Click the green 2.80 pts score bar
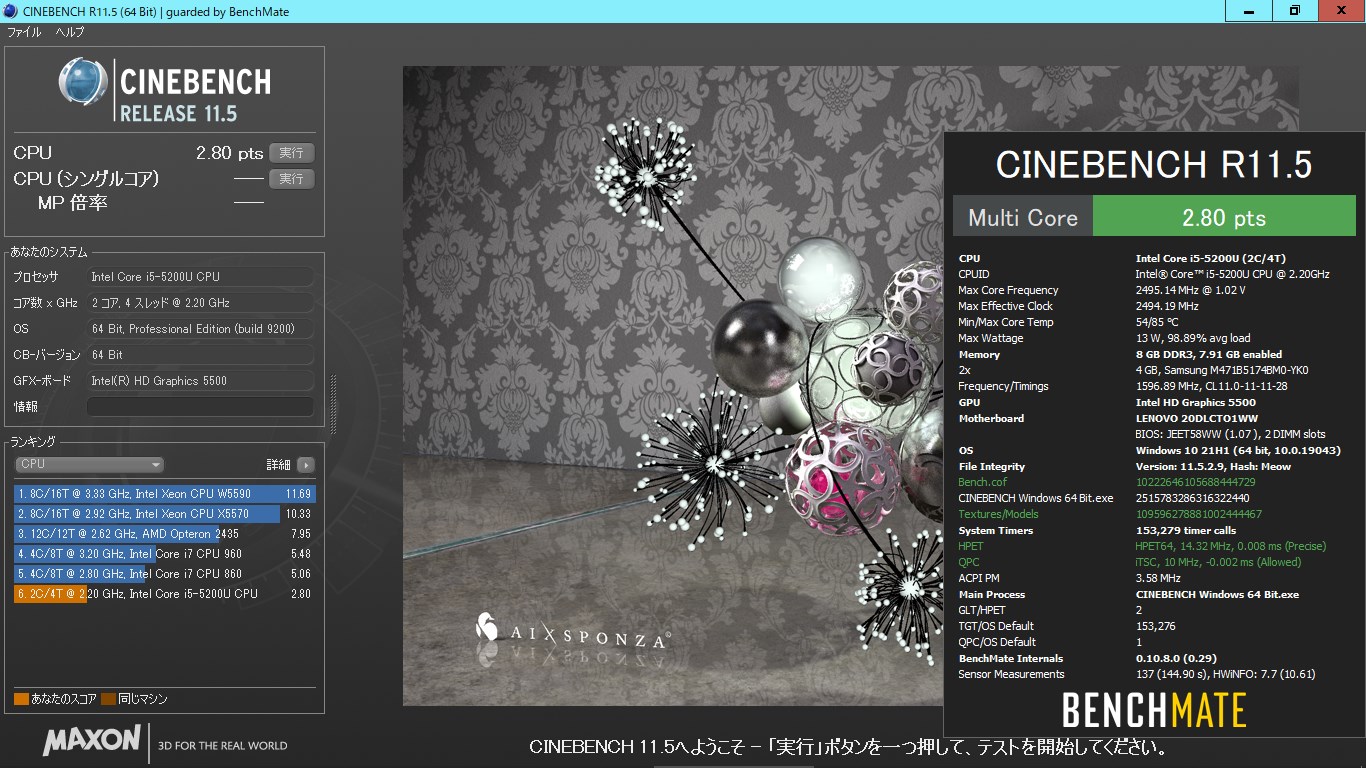The image size is (1366, 768). 1224,217
